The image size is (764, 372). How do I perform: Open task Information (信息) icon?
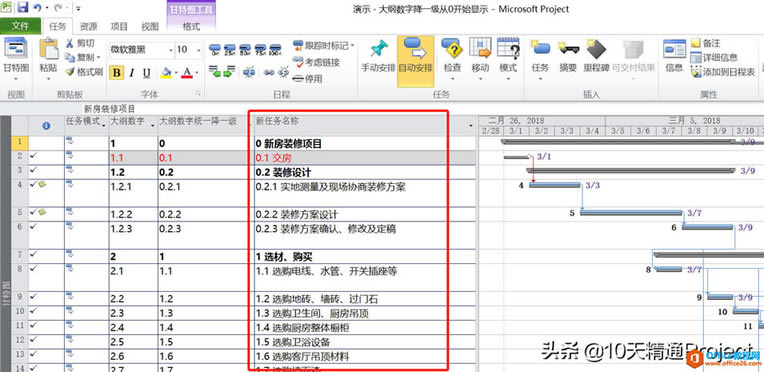pyautogui.click(x=674, y=49)
